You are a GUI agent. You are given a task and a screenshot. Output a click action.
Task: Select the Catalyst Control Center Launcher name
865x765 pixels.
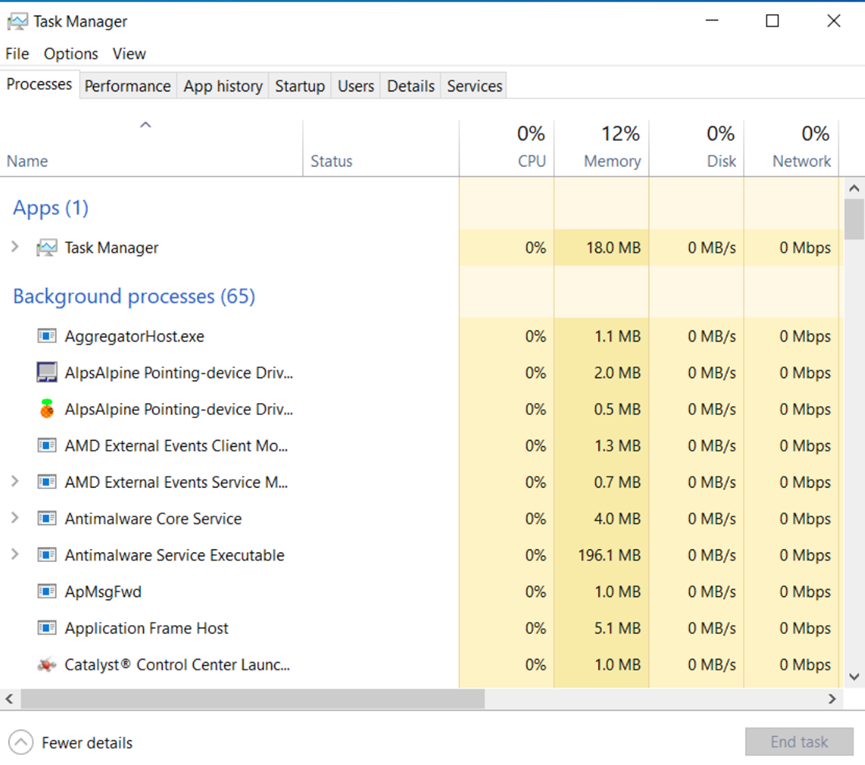coord(177,665)
